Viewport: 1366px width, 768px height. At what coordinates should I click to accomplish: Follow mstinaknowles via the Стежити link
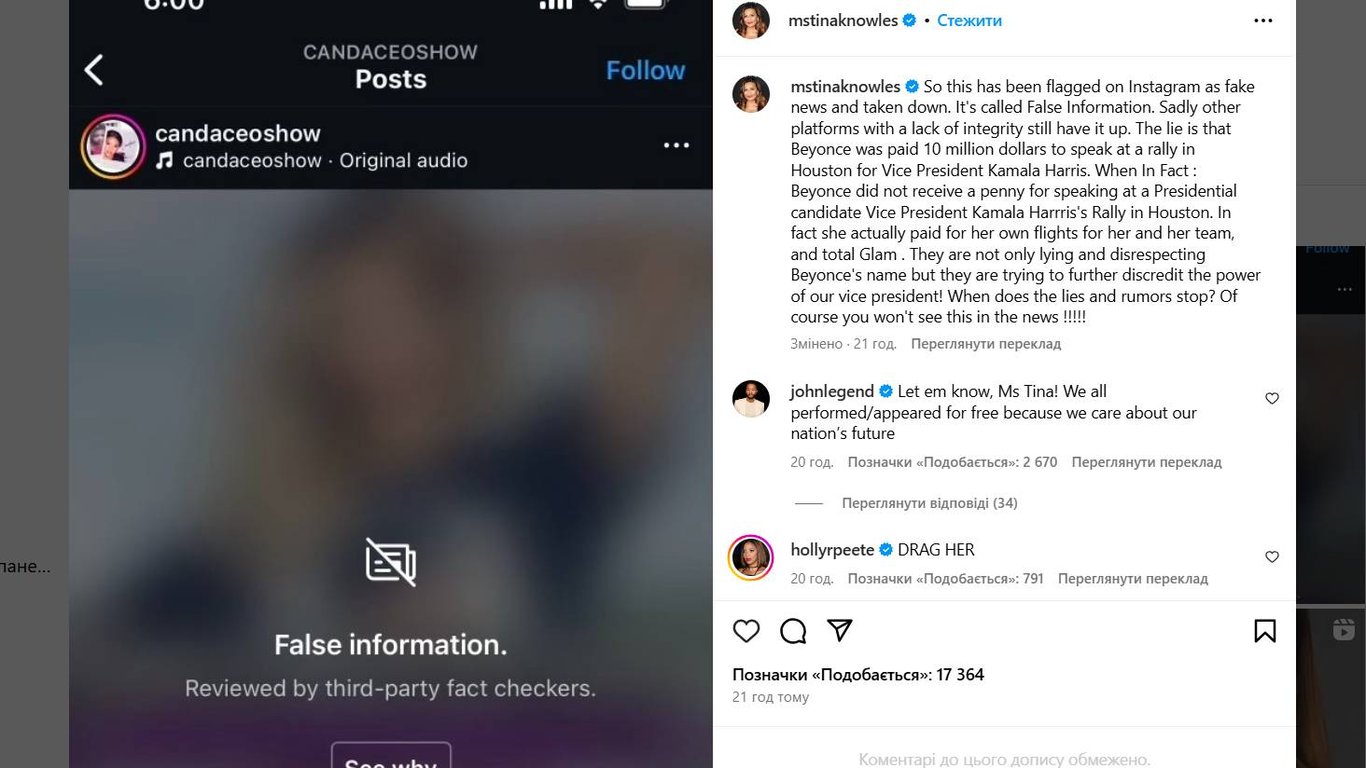969,20
